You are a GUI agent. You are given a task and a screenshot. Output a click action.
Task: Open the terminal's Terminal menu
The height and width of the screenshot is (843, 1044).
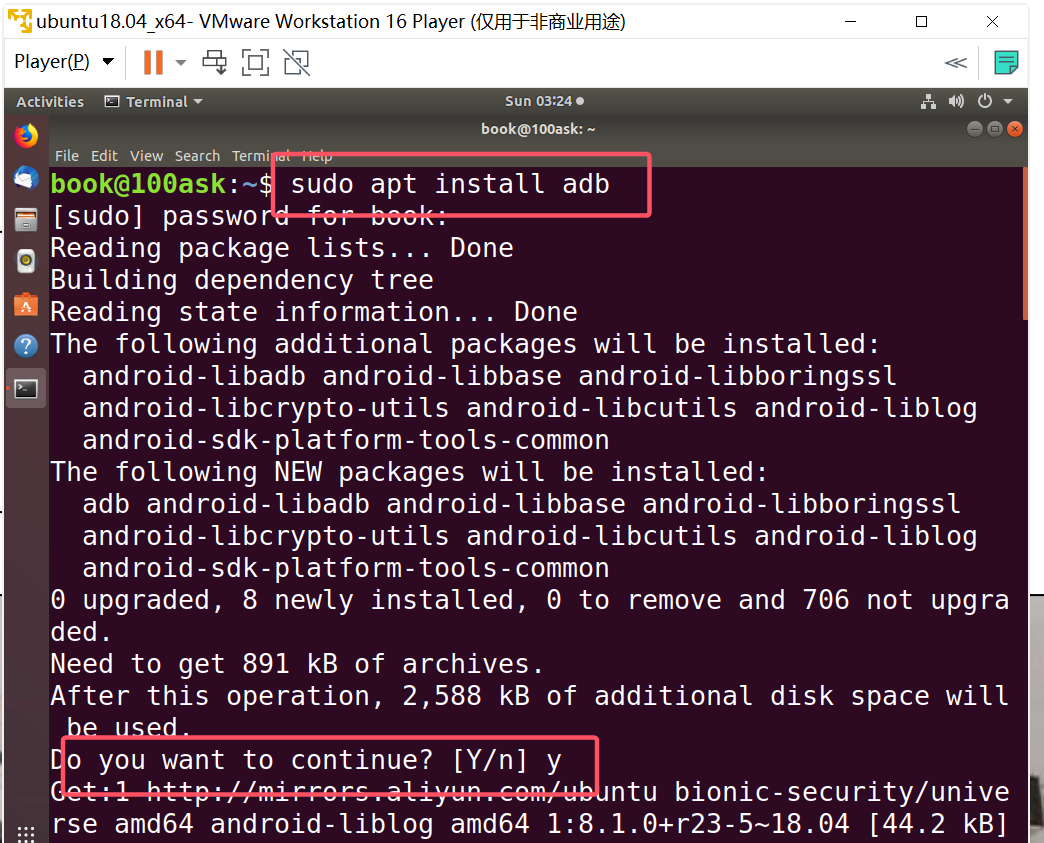261,156
